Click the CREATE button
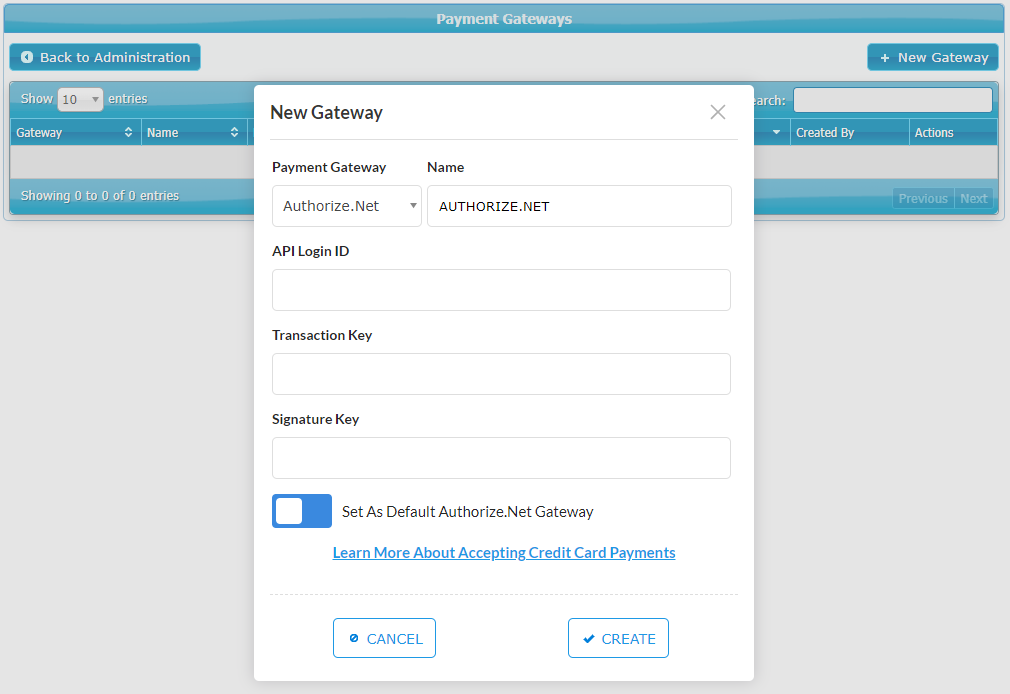 coord(618,638)
